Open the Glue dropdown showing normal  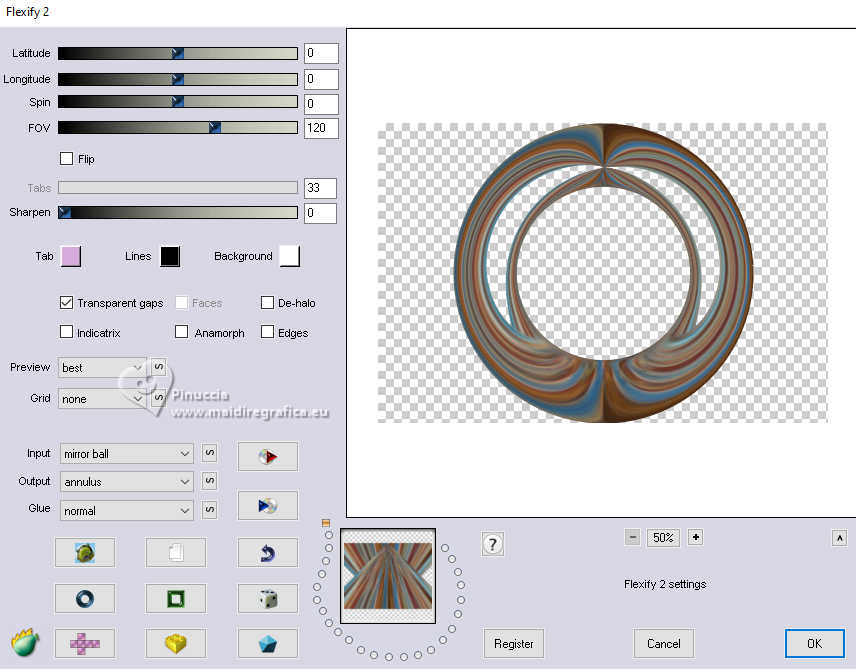(127, 510)
